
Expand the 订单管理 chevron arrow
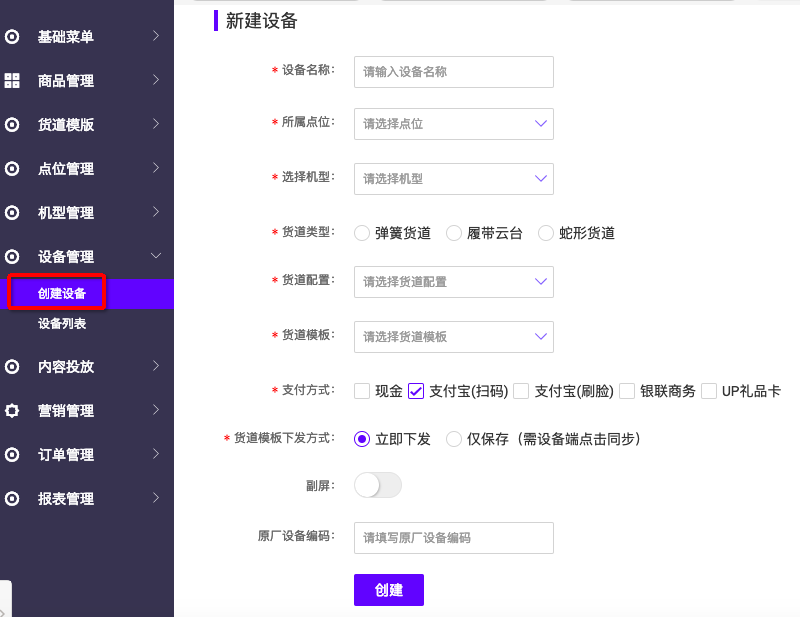pos(156,453)
